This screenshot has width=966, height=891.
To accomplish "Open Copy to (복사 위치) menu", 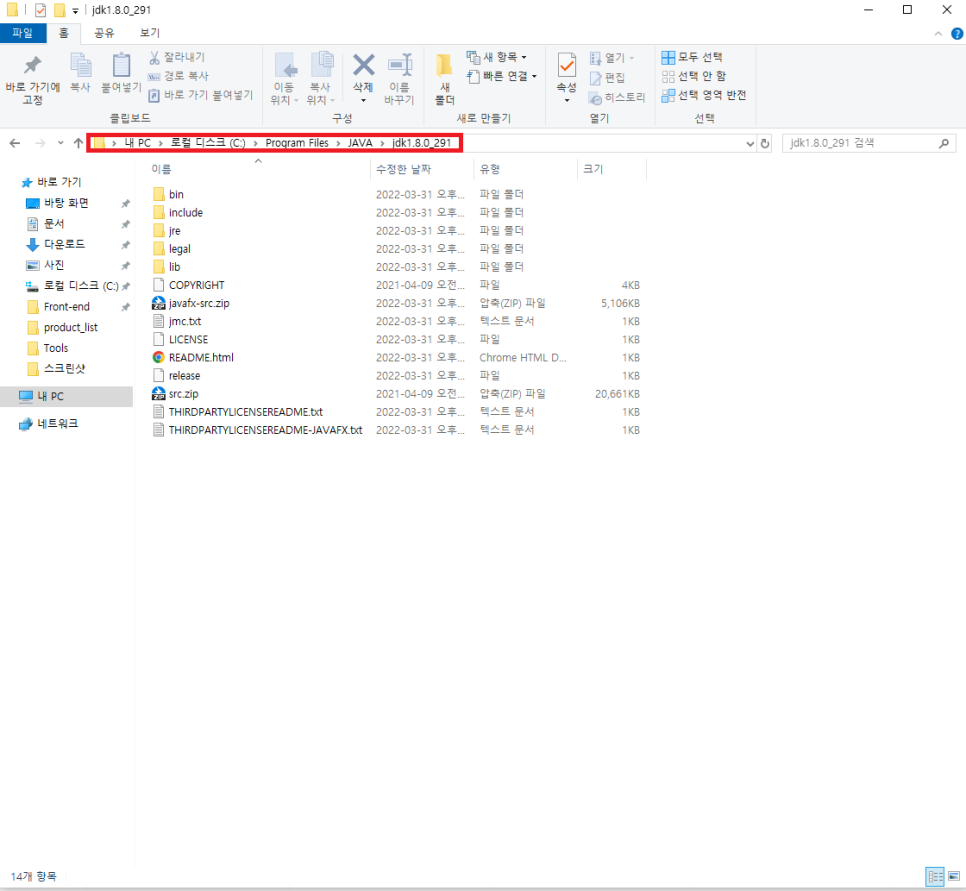I will click(320, 79).
